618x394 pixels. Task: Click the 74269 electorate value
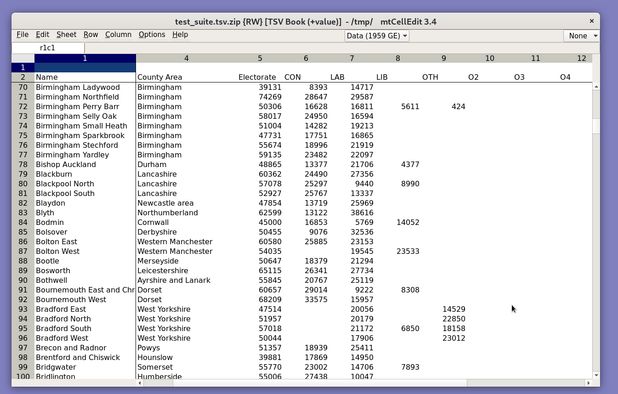click(260, 97)
